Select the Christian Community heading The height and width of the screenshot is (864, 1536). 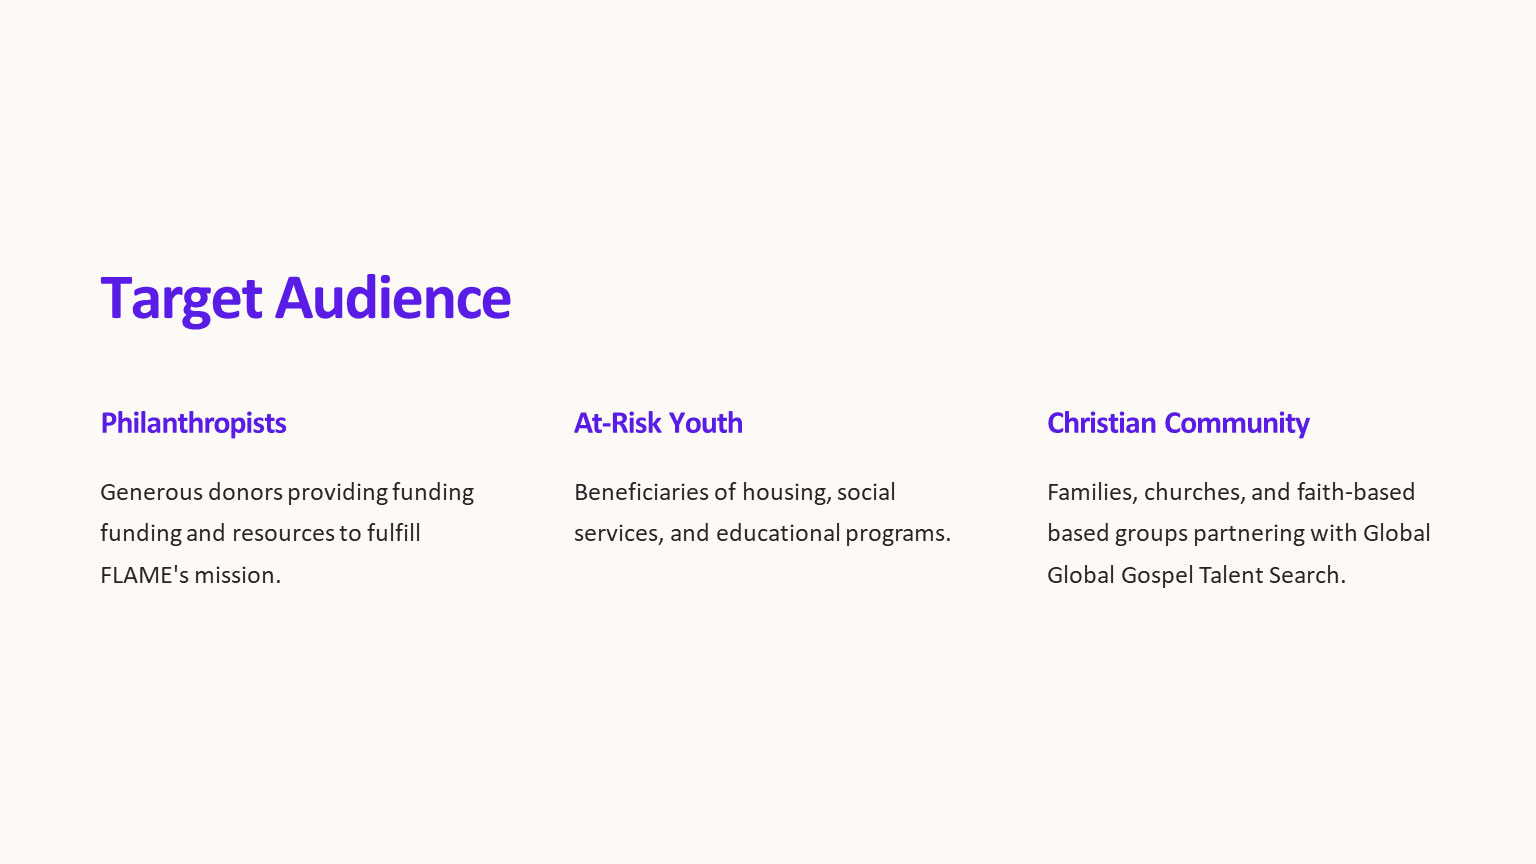pos(1178,423)
